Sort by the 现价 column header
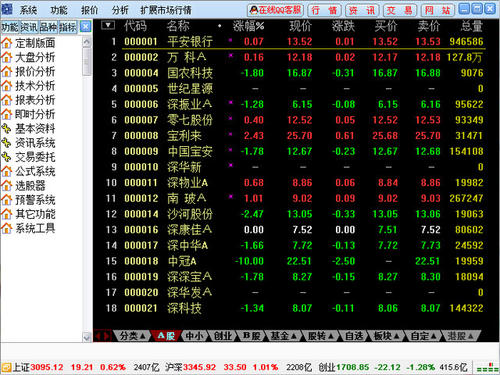The image size is (500, 375). 300,26
